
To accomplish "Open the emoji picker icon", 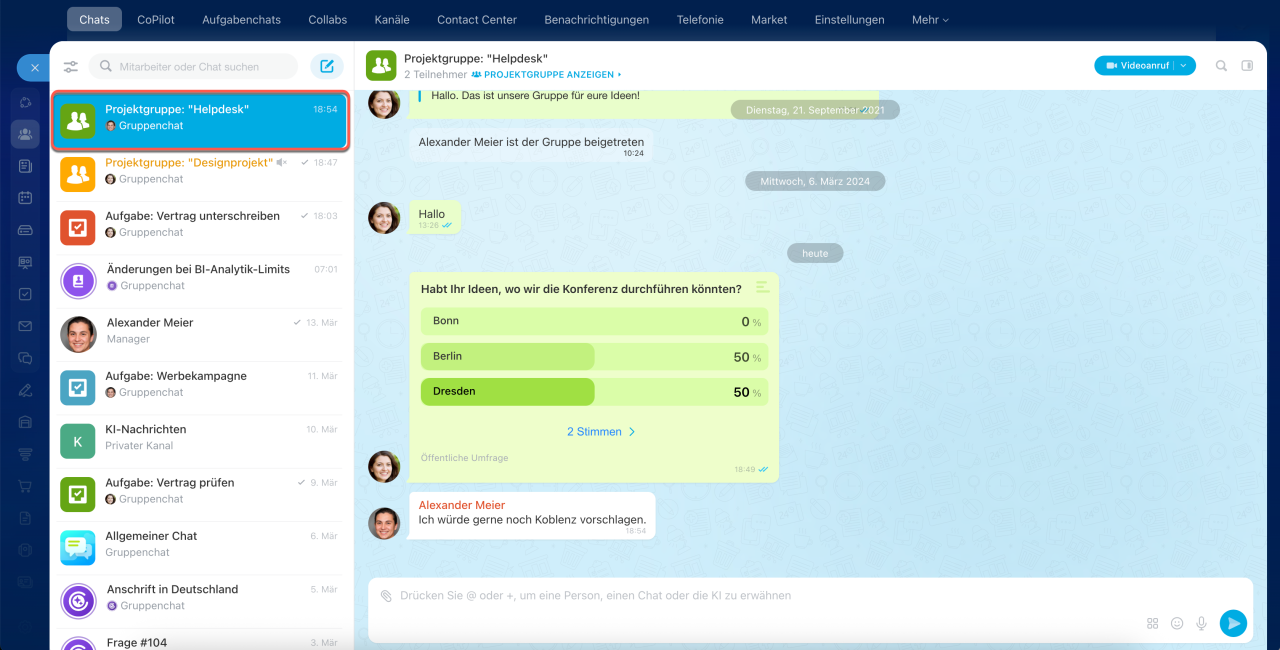I will point(1177,623).
